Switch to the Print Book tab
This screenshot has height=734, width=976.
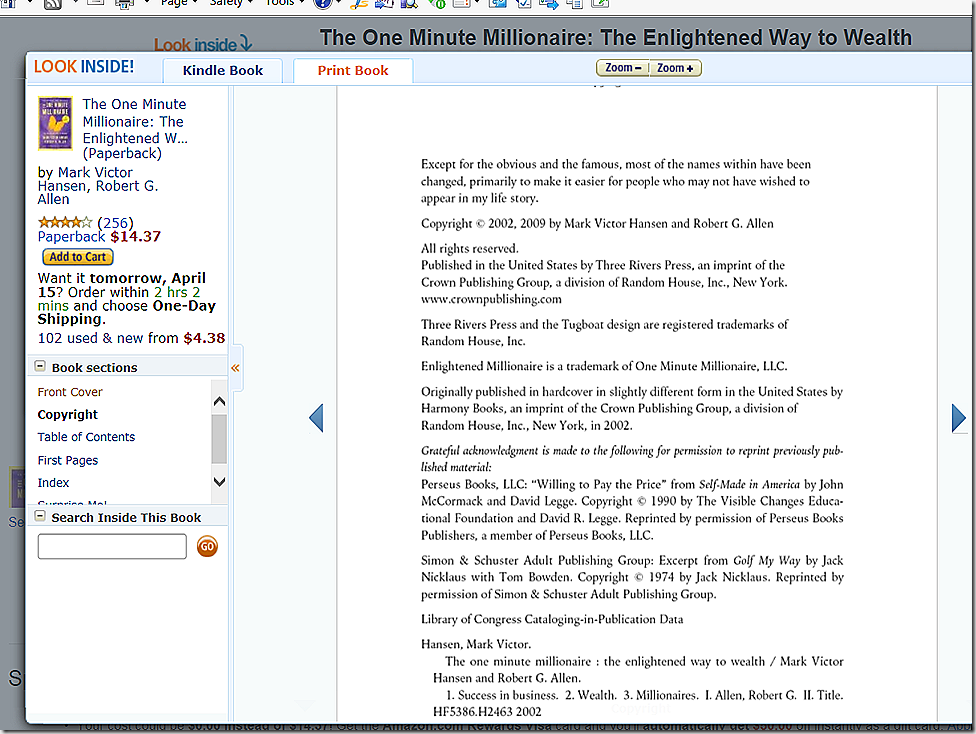[353, 70]
